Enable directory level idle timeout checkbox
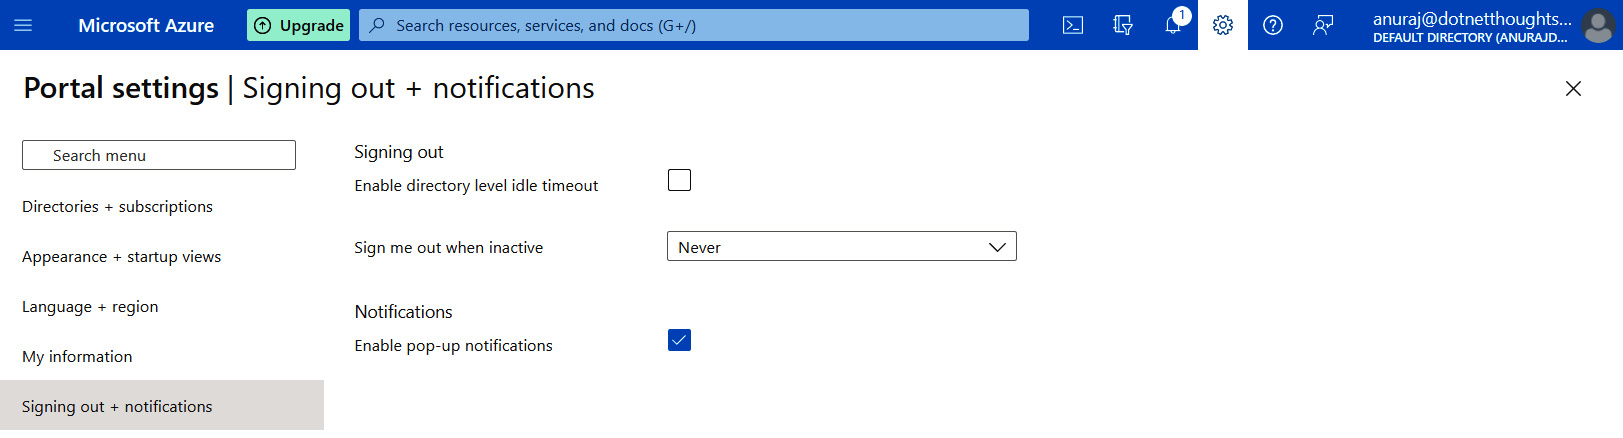Image resolution: width=1623 pixels, height=438 pixels. tap(679, 180)
